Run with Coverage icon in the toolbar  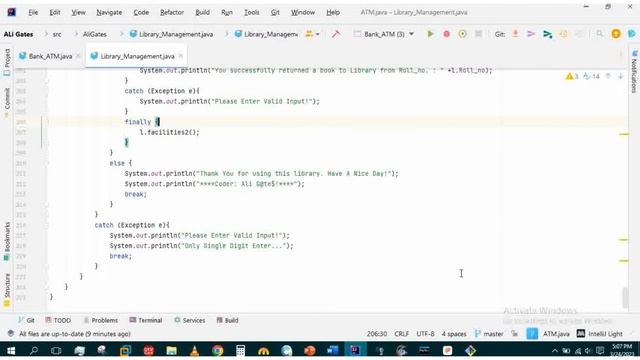(462, 34)
